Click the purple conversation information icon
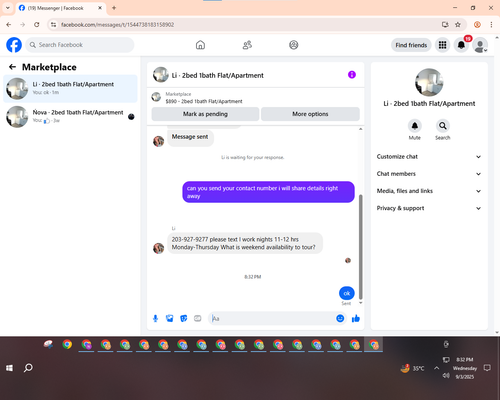 [x=352, y=75]
